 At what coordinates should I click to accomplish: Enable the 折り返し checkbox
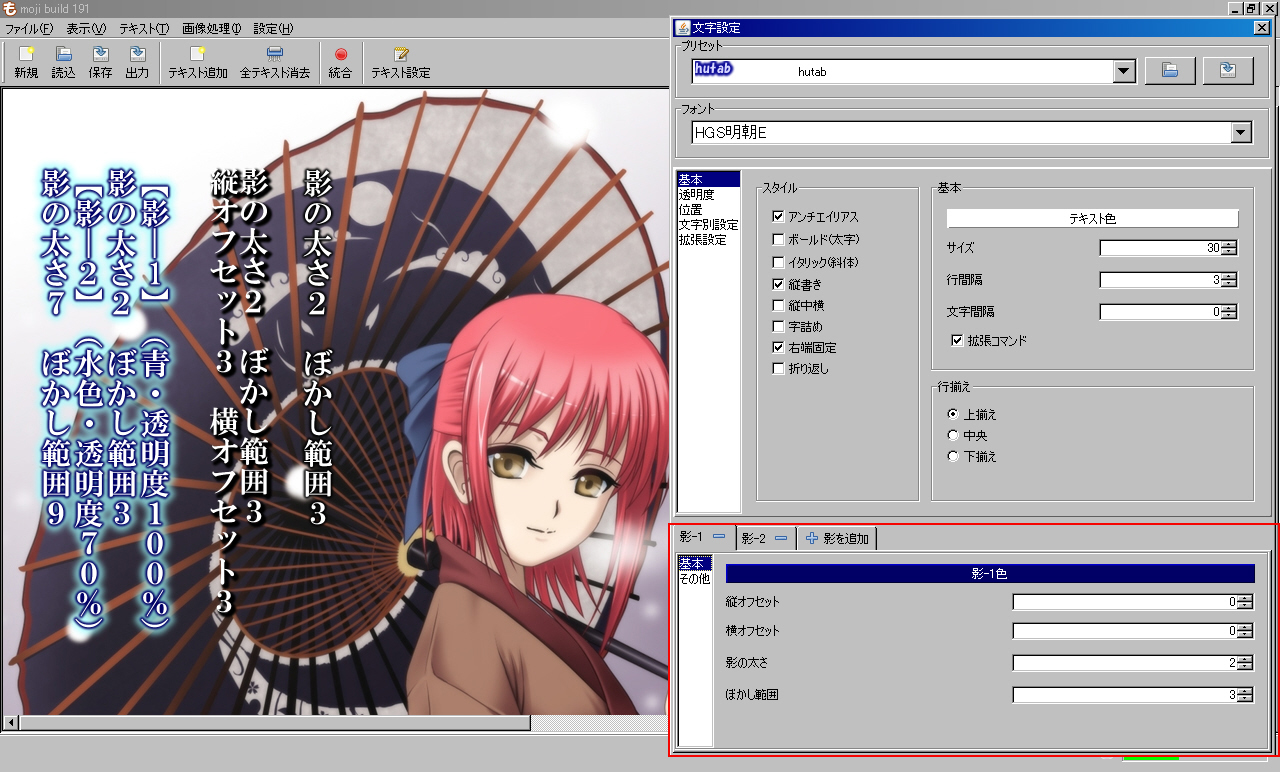coord(778,369)
